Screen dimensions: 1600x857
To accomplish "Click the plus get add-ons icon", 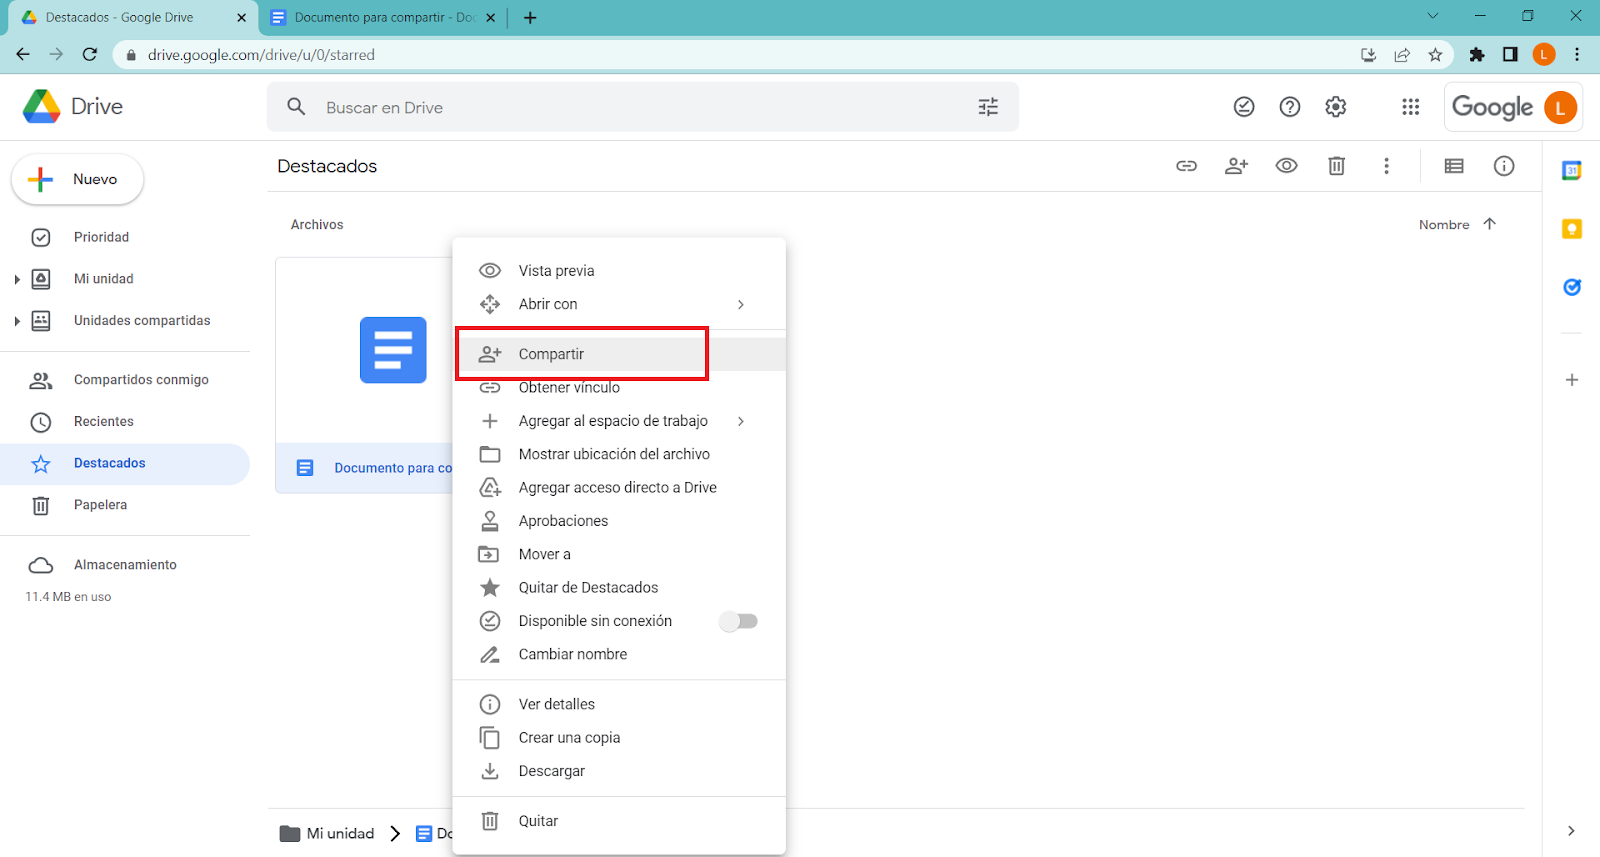I will coord(1572,380).
